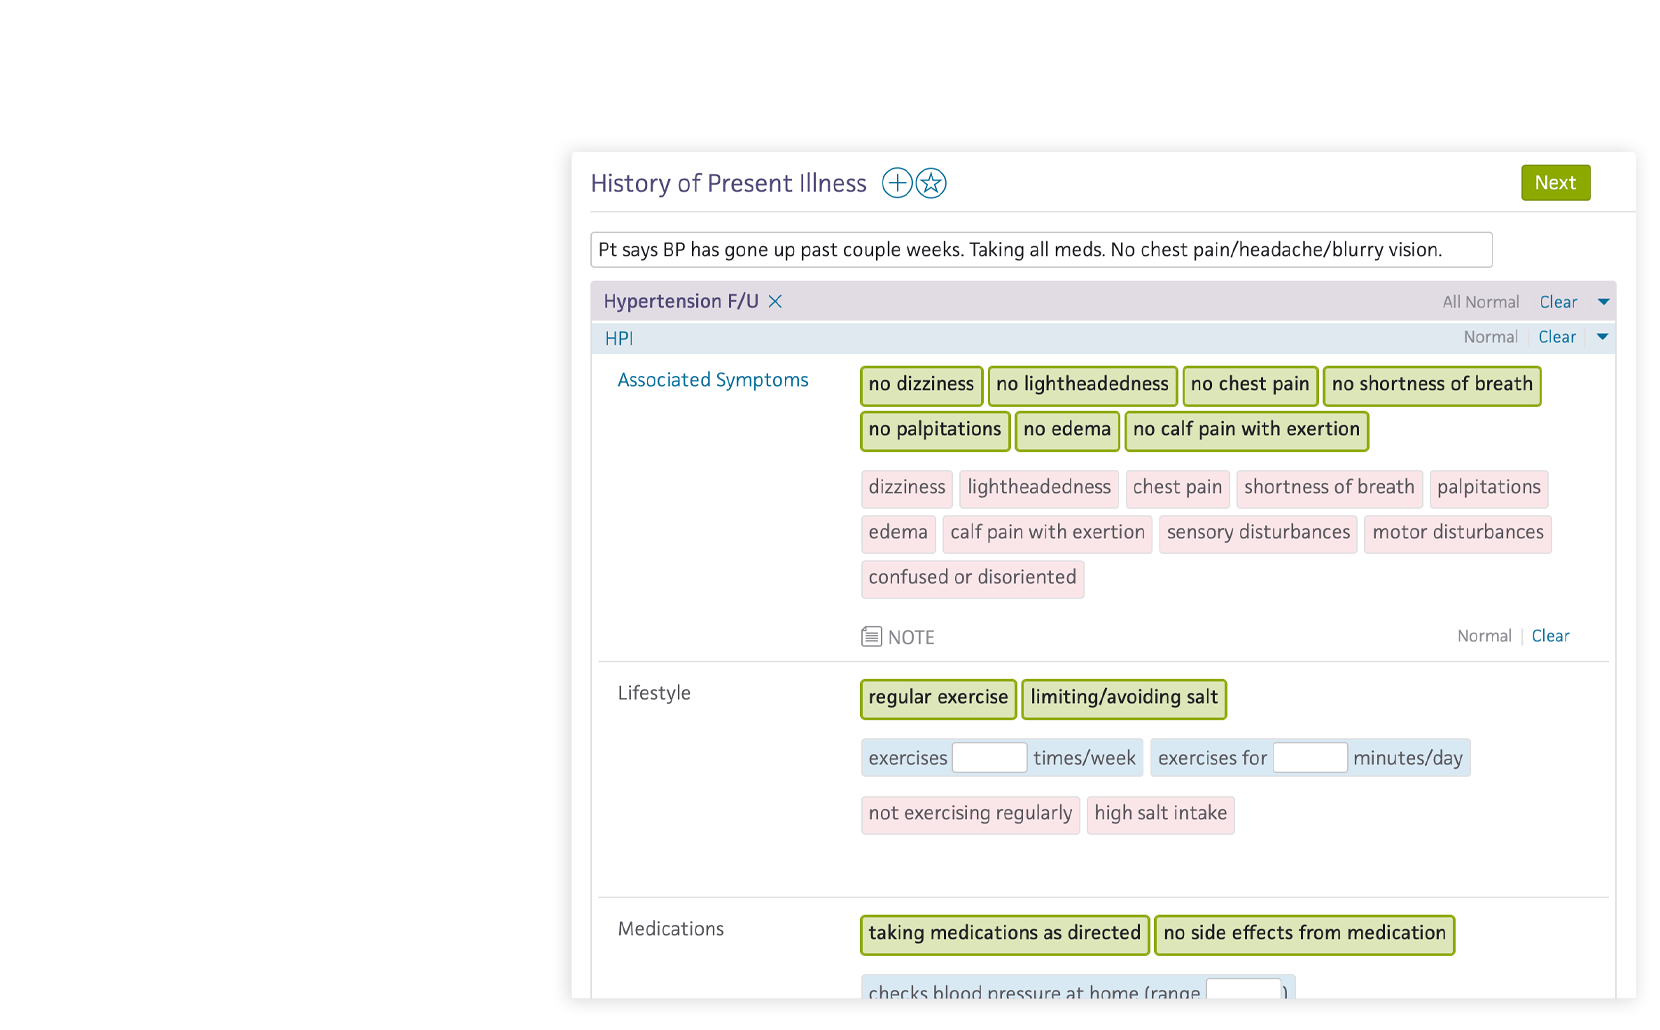Viewport: 1660px width, 1030px height.
Task: Toggle off 'no shortness of breath' chip
Action: click(1432, 385)
